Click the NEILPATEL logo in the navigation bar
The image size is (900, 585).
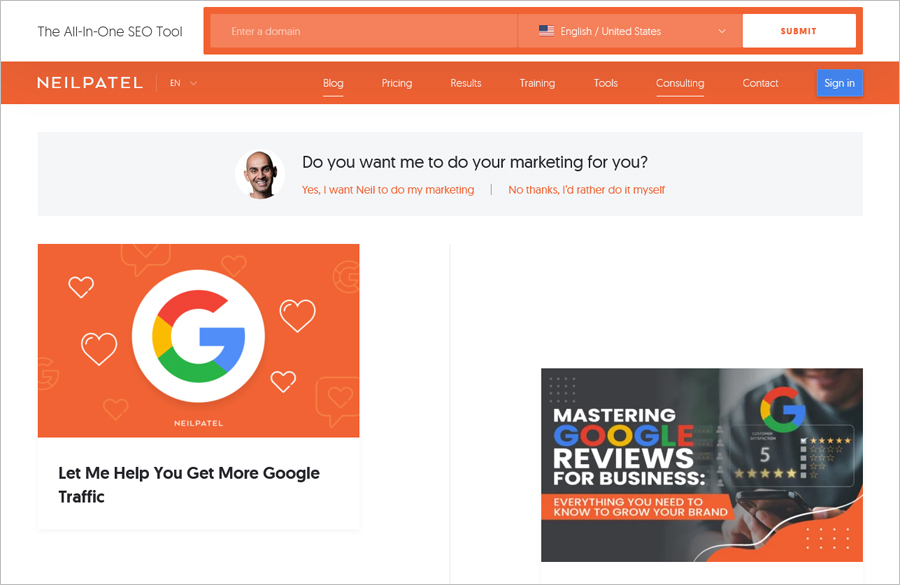coord(90,83)
